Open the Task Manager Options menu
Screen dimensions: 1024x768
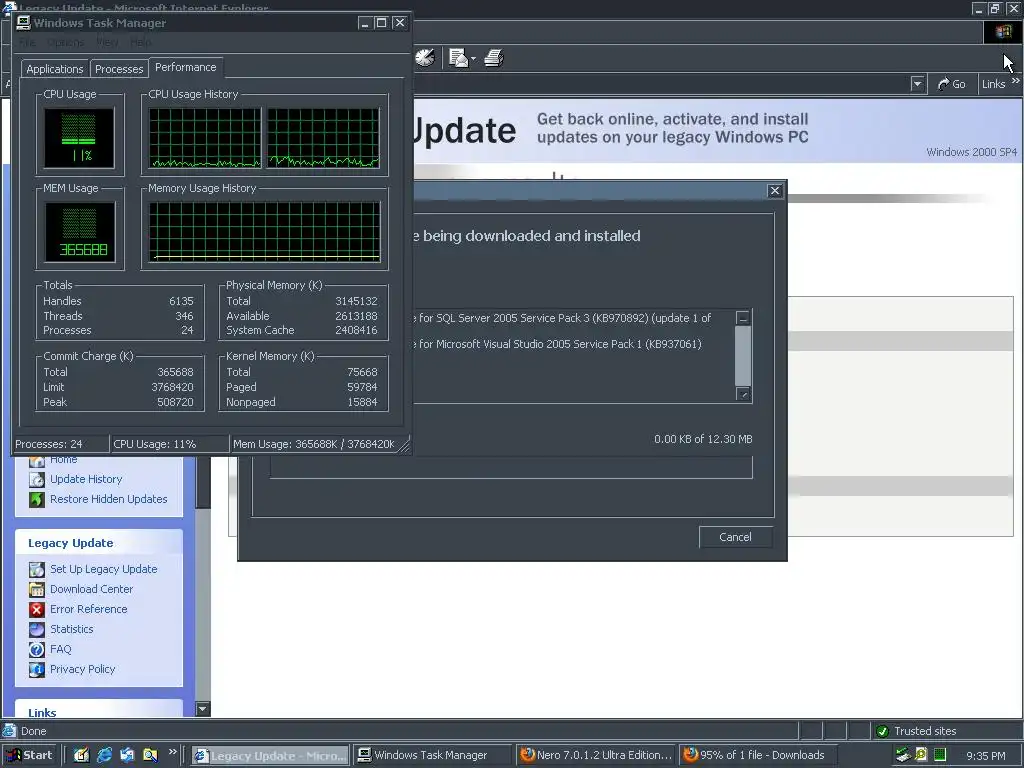[x=66, y=42]
